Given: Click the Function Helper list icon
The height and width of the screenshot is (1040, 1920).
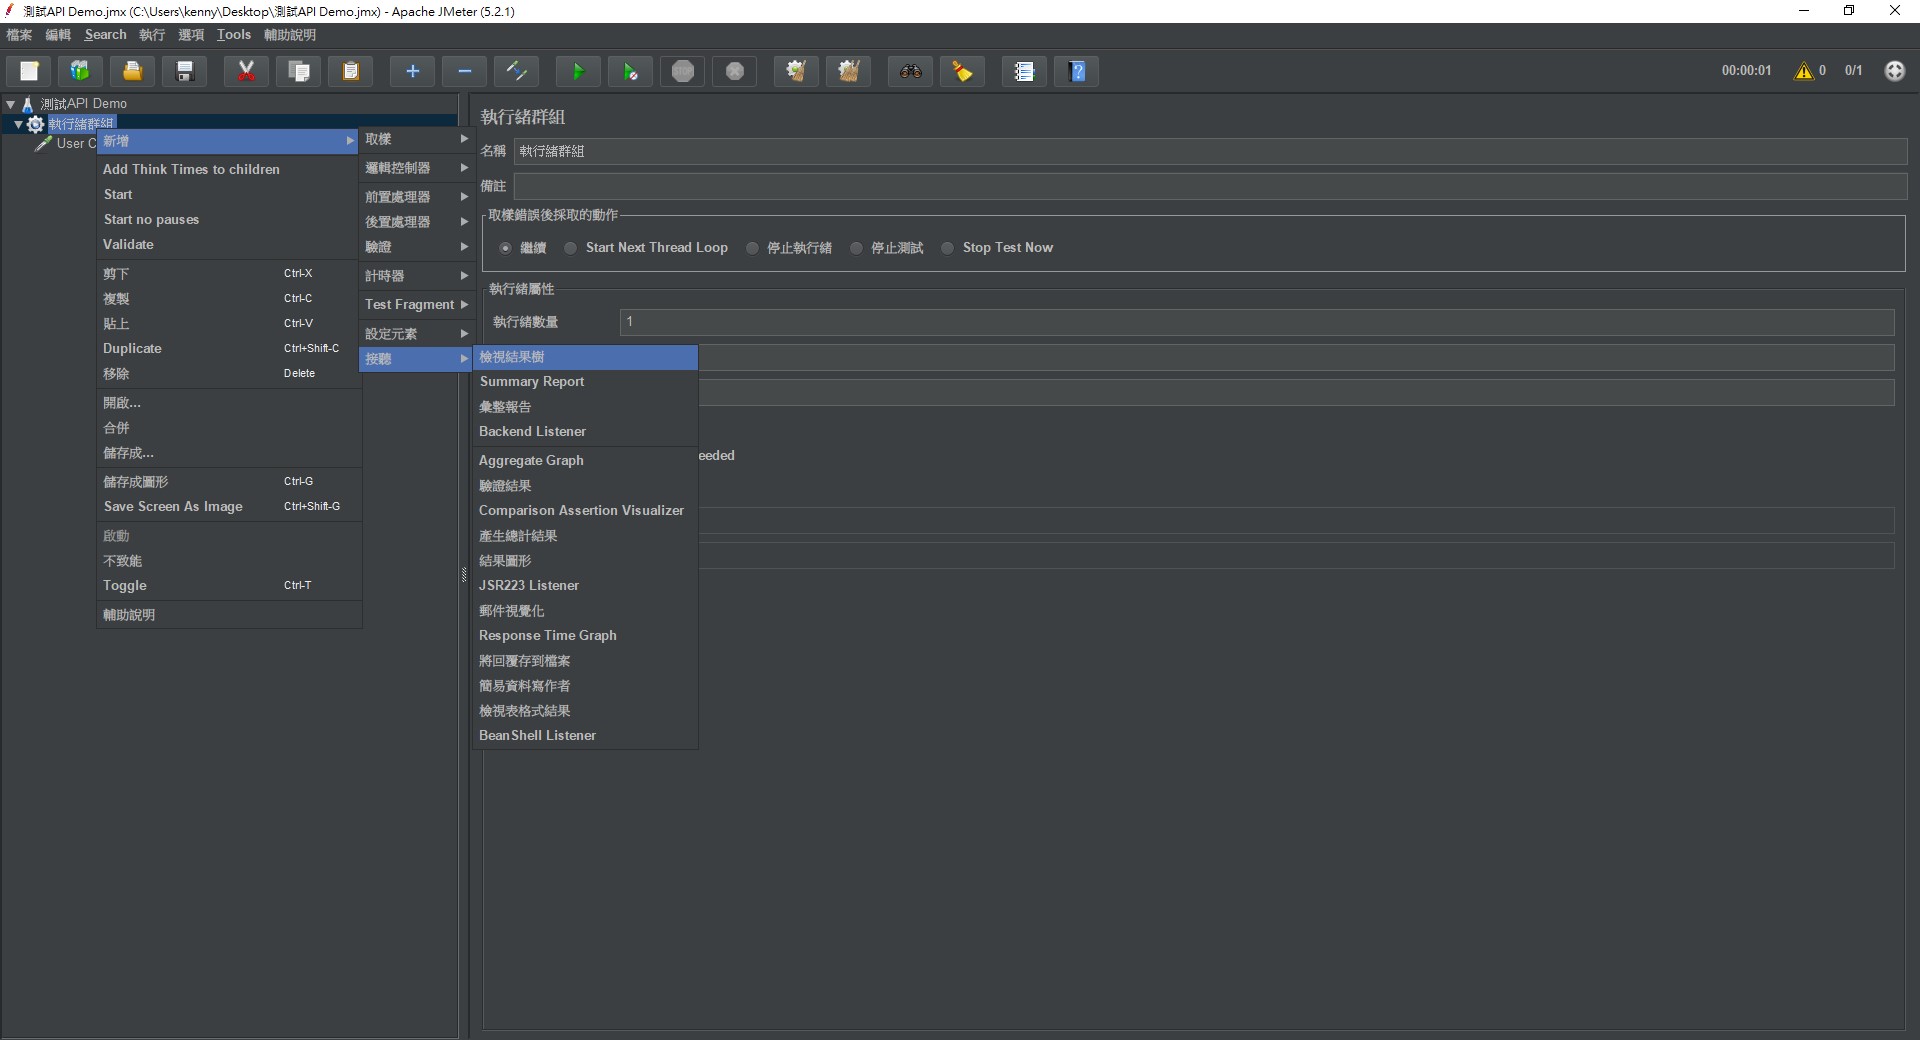Looking at the screenshot, I should (x=1023, y=71).
